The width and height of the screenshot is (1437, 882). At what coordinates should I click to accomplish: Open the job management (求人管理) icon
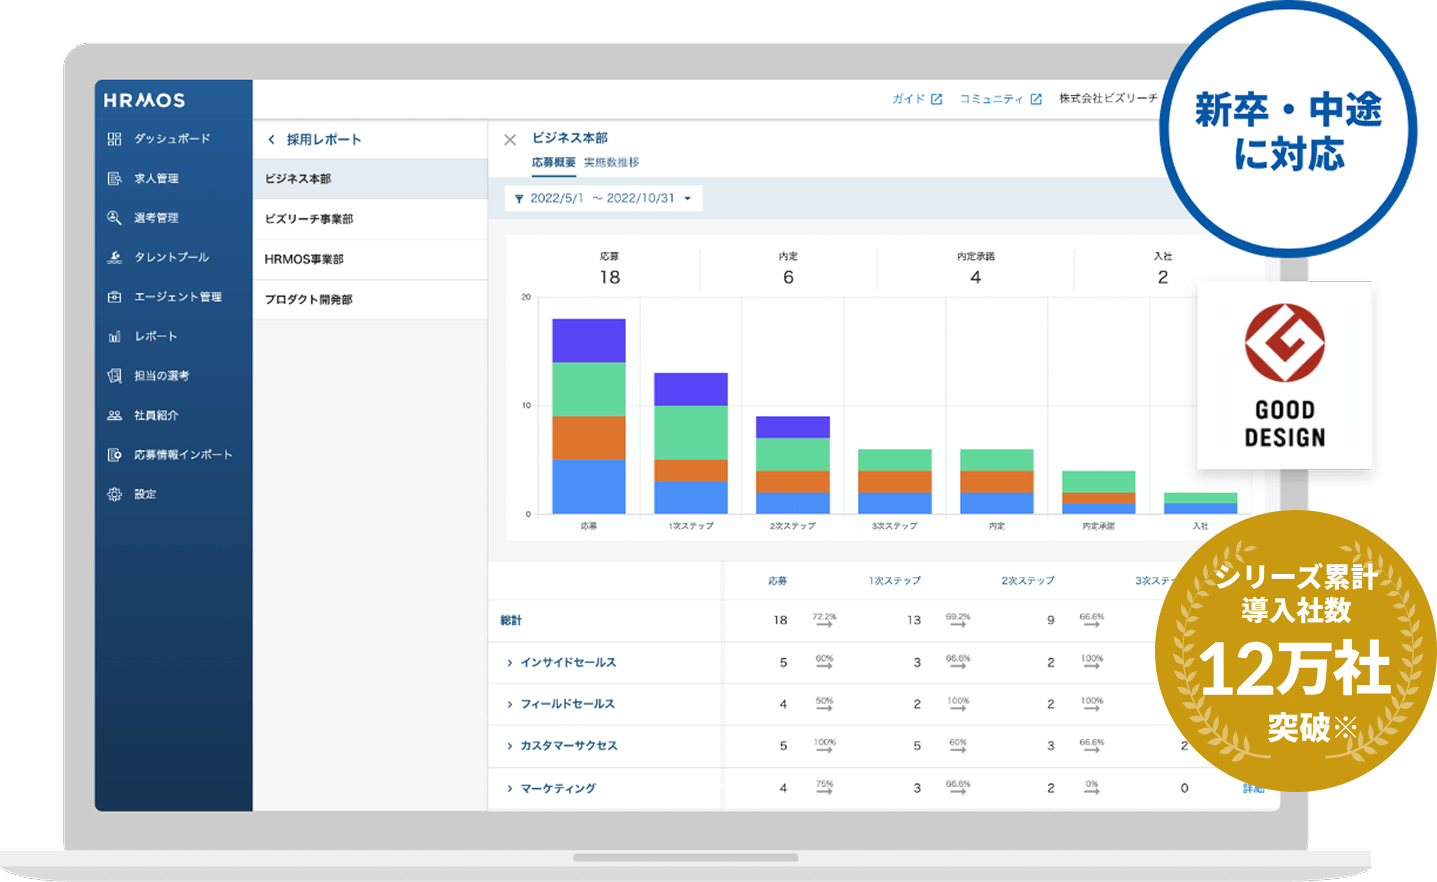pos(114,178)
